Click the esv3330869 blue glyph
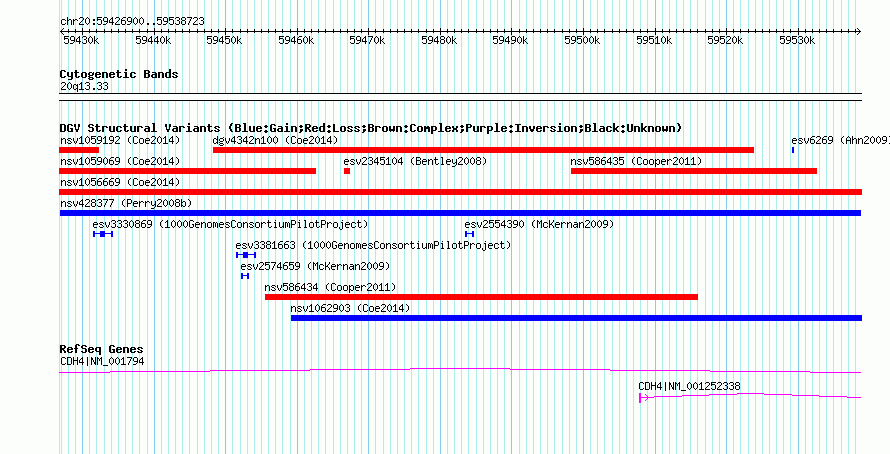Image resolution: width=890 pixels, height=454 pixels. tap(103, 234)
